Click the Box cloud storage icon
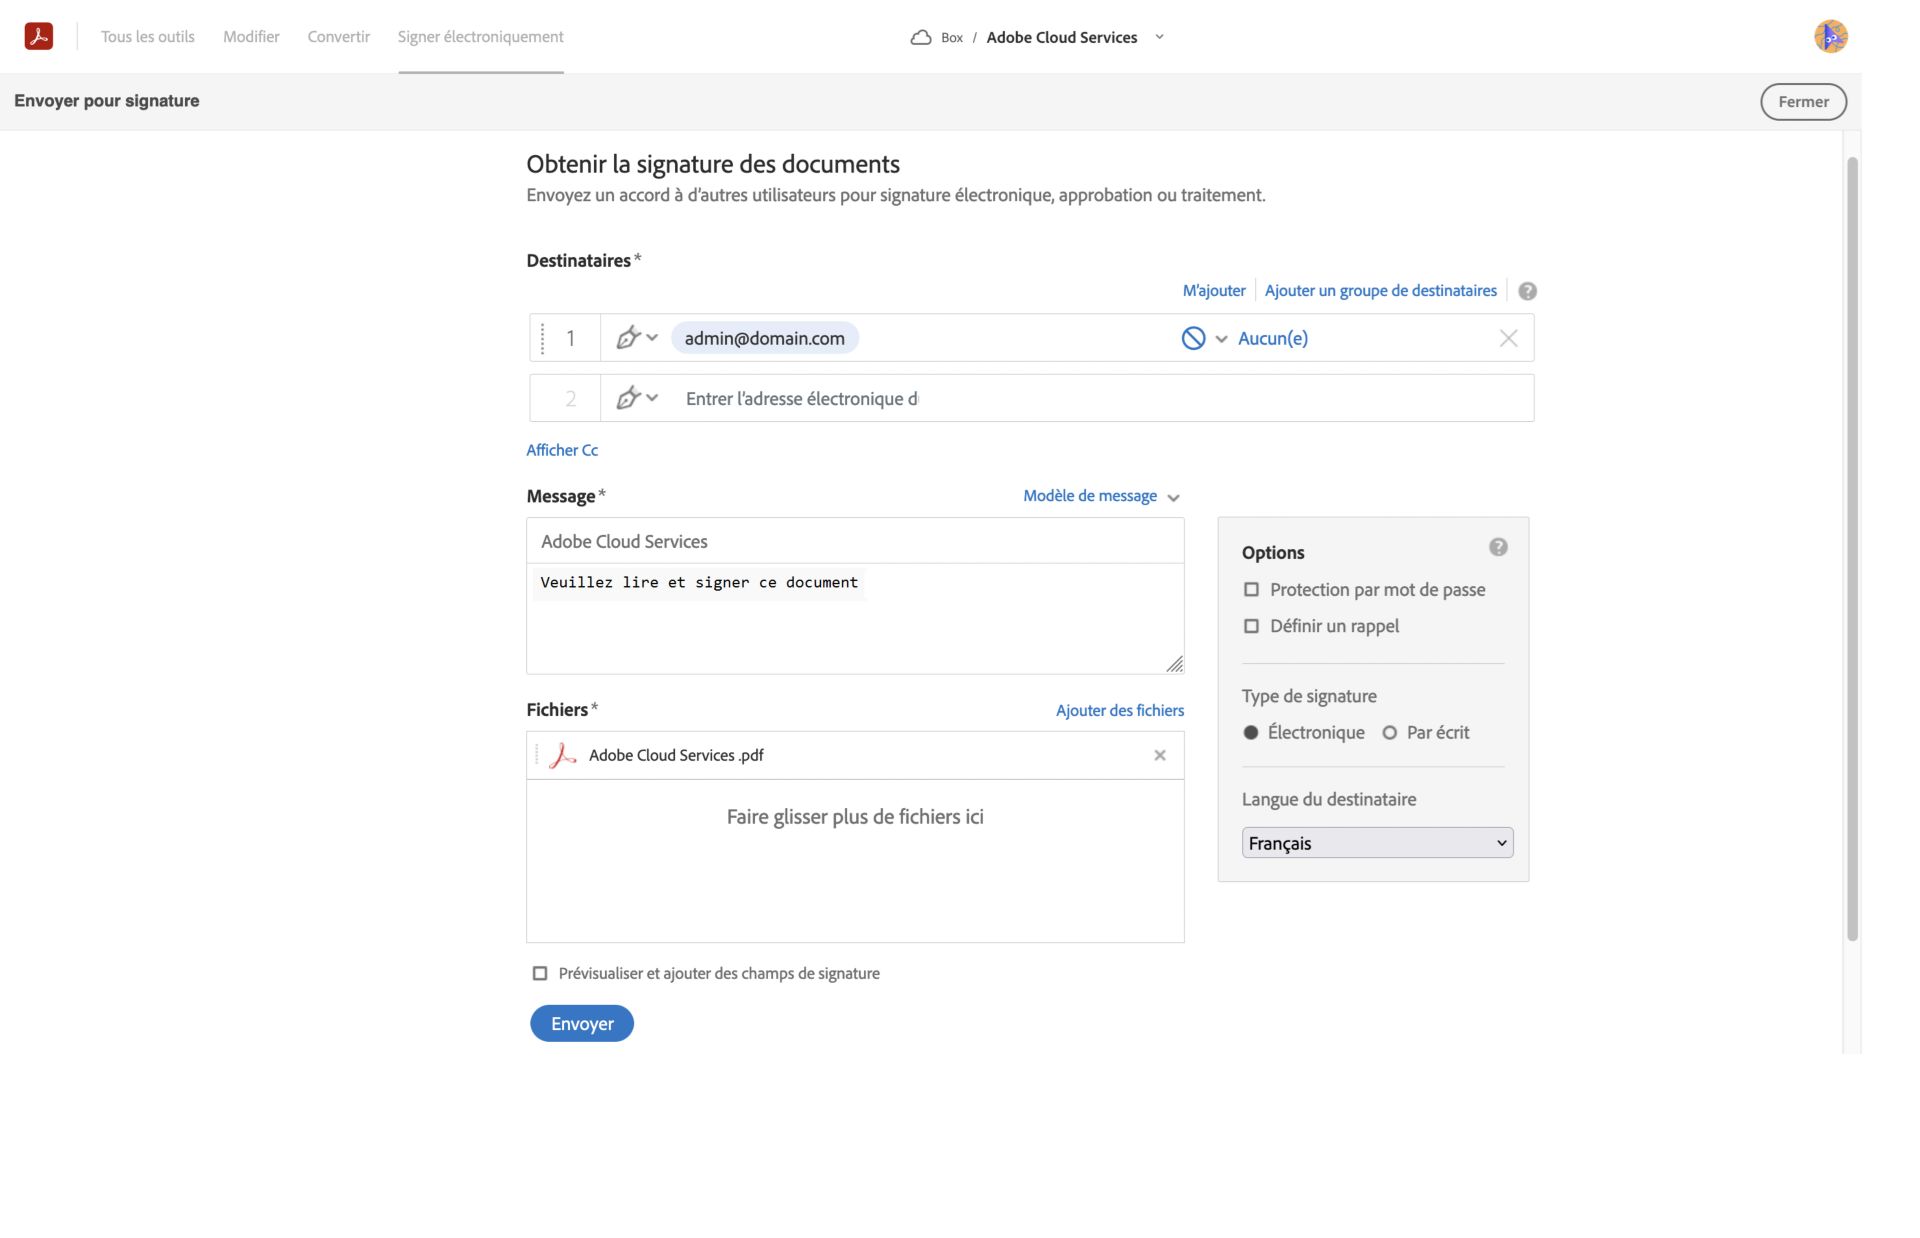1920x1238 pixels. (920, 38)
